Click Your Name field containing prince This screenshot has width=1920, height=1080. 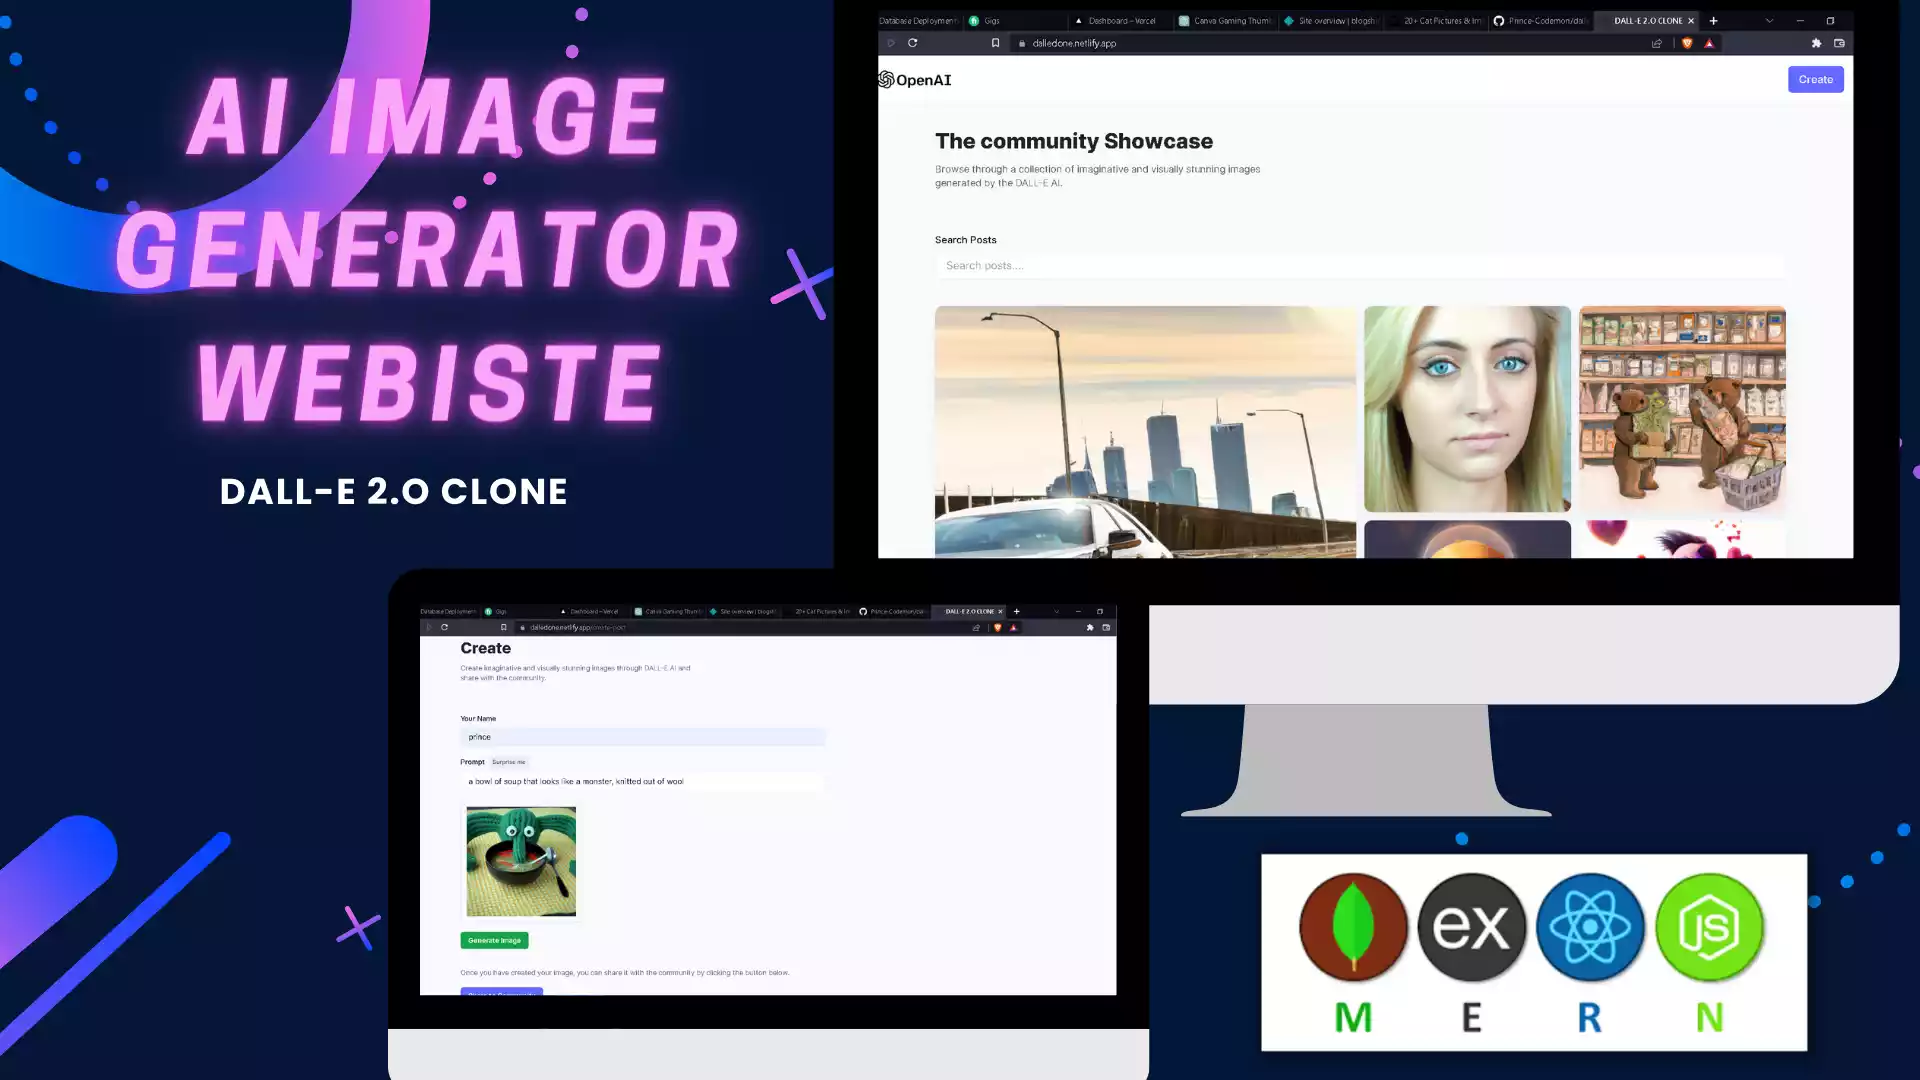642,737
